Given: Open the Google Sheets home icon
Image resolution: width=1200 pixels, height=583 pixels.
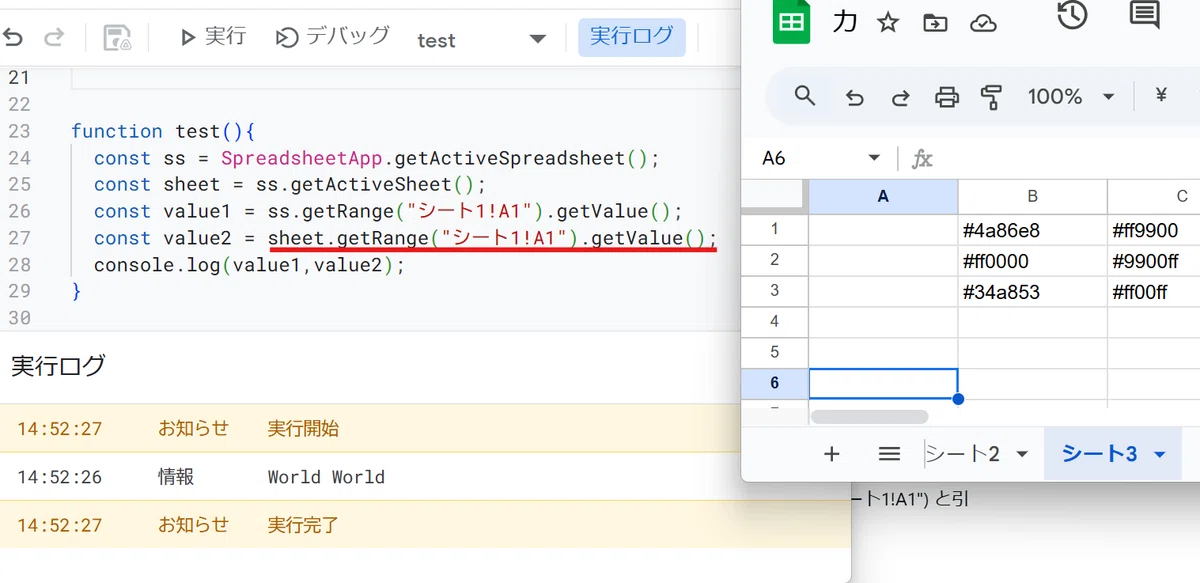Looking at the screenshot, I should click(x=791, y=23).
